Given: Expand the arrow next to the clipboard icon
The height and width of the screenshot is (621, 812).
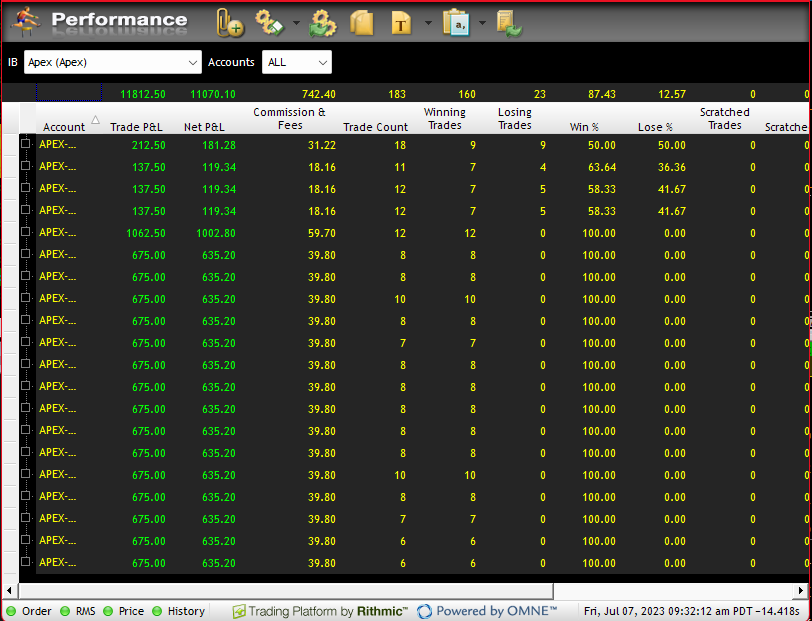Looking at the screenshot, I should pos(482,22).
